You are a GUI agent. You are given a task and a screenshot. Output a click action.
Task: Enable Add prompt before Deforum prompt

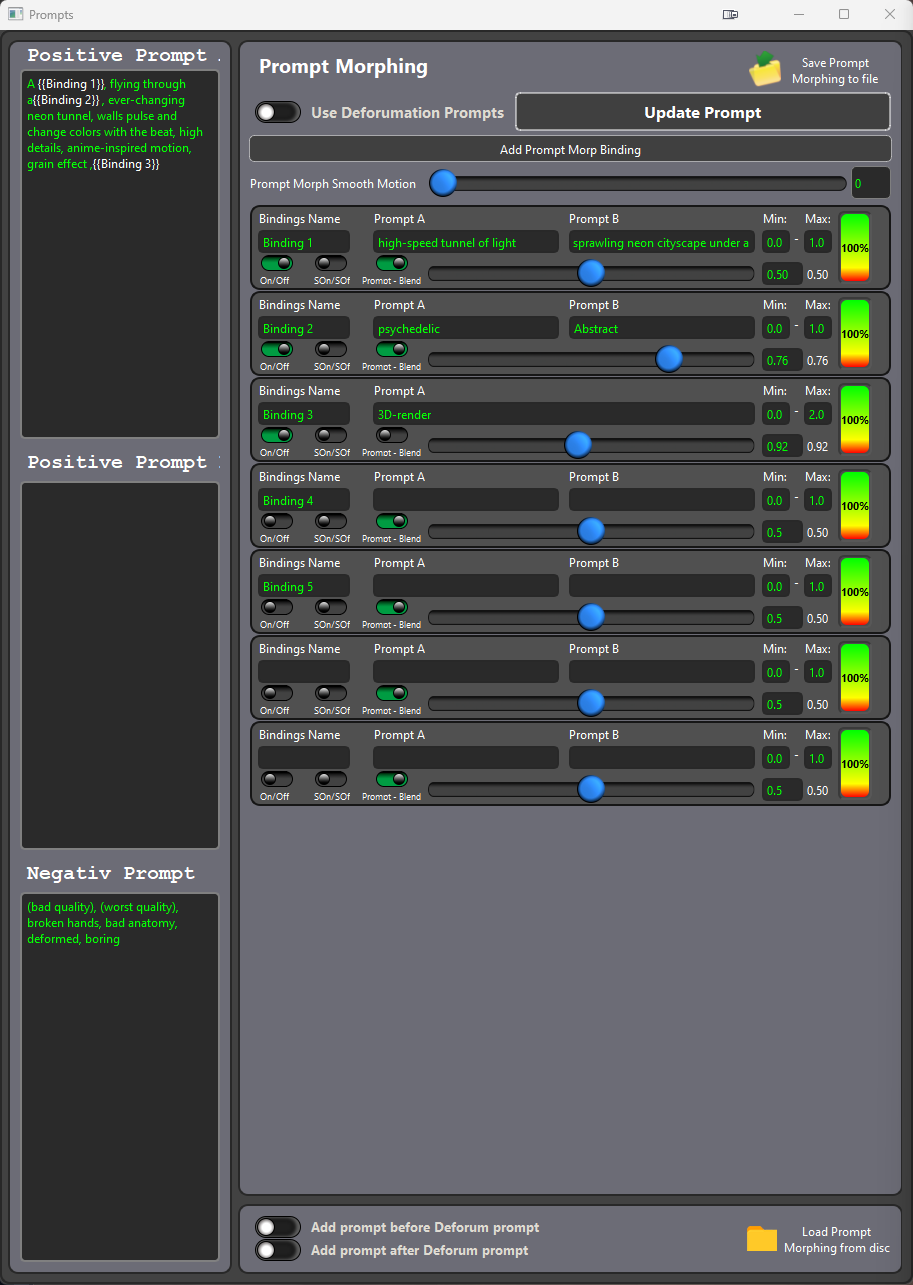[277, 1227]
